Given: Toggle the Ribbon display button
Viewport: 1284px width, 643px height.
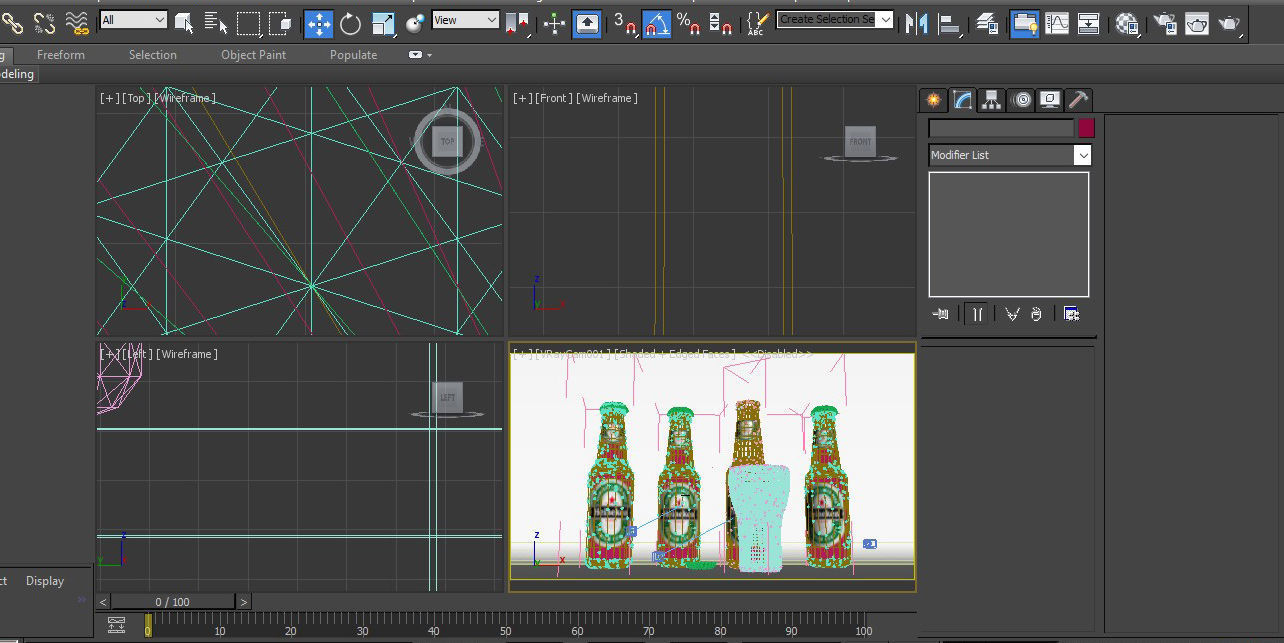Looking at the screenshot, I should point(1024,23).
